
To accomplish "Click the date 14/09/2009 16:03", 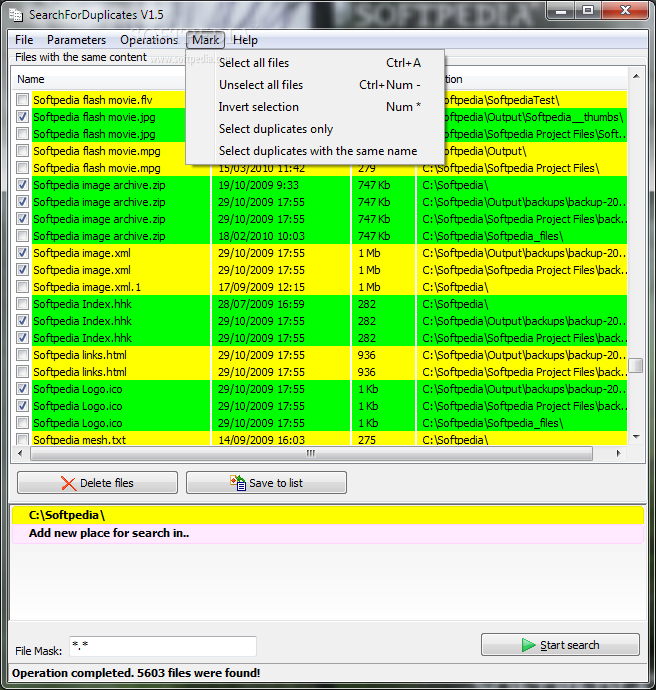I will click(x=261, y=440).
